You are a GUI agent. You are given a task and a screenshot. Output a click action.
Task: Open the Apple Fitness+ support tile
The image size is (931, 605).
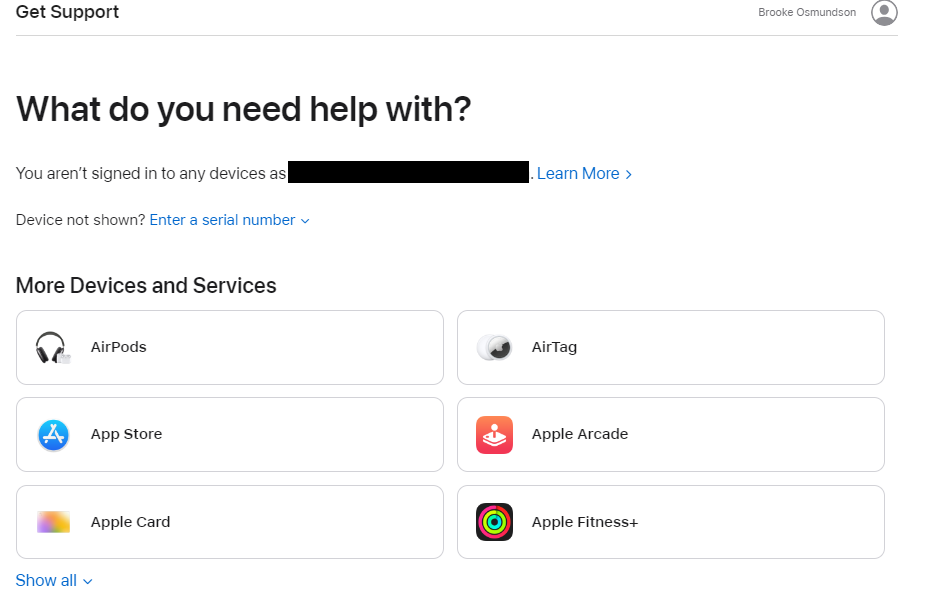pos(670,521)
